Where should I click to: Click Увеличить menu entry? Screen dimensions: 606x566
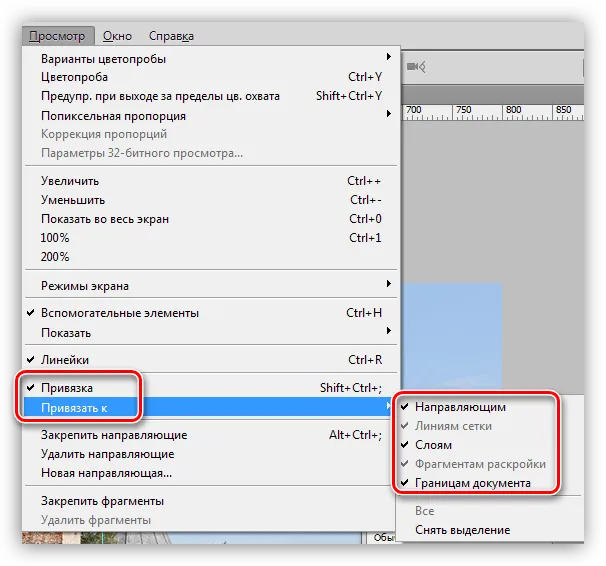click(x=211, y=181)
